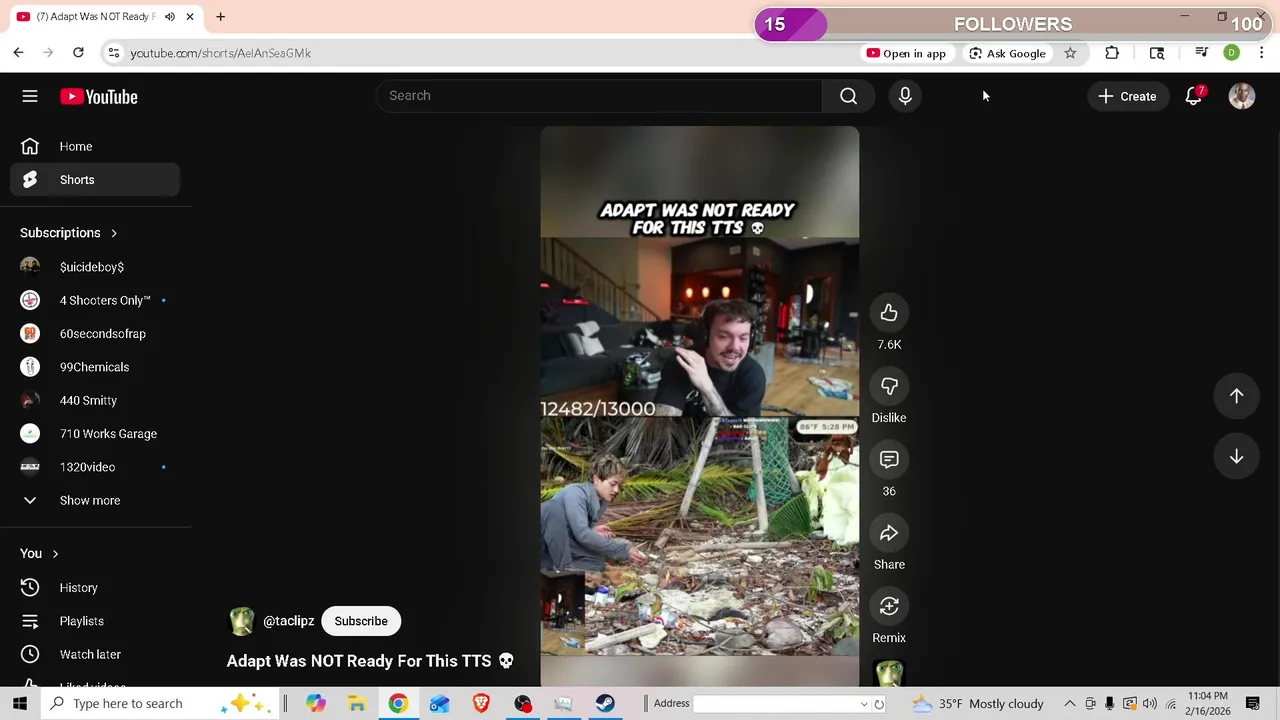Open the @taclipz channel link

pyautogui.click(x=288, y=621)
